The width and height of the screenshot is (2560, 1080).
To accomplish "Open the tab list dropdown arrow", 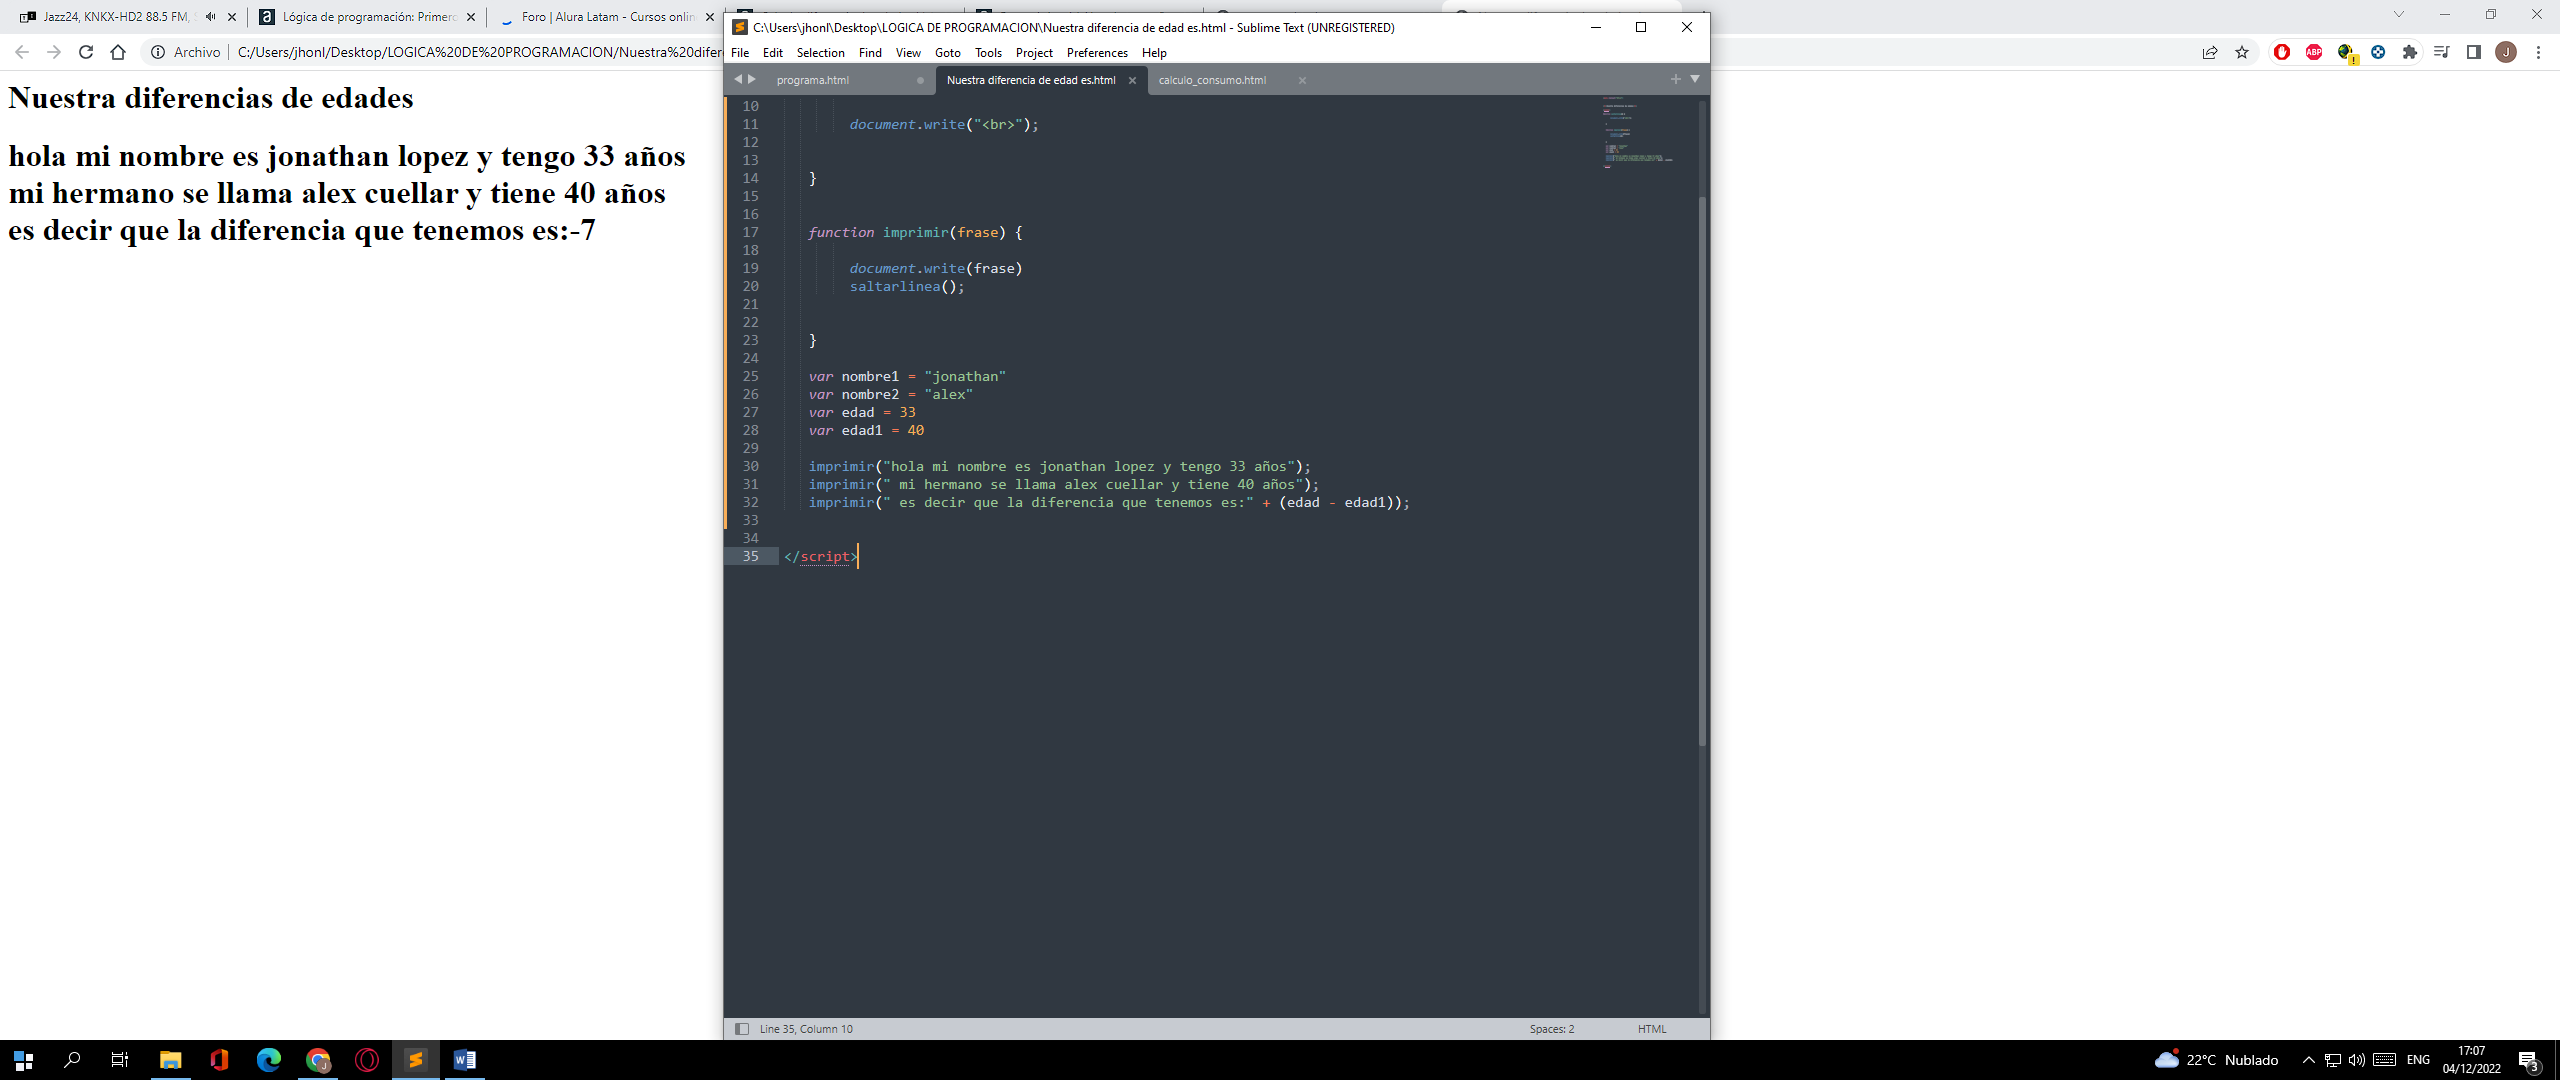I will click(x=1695, y=79).
